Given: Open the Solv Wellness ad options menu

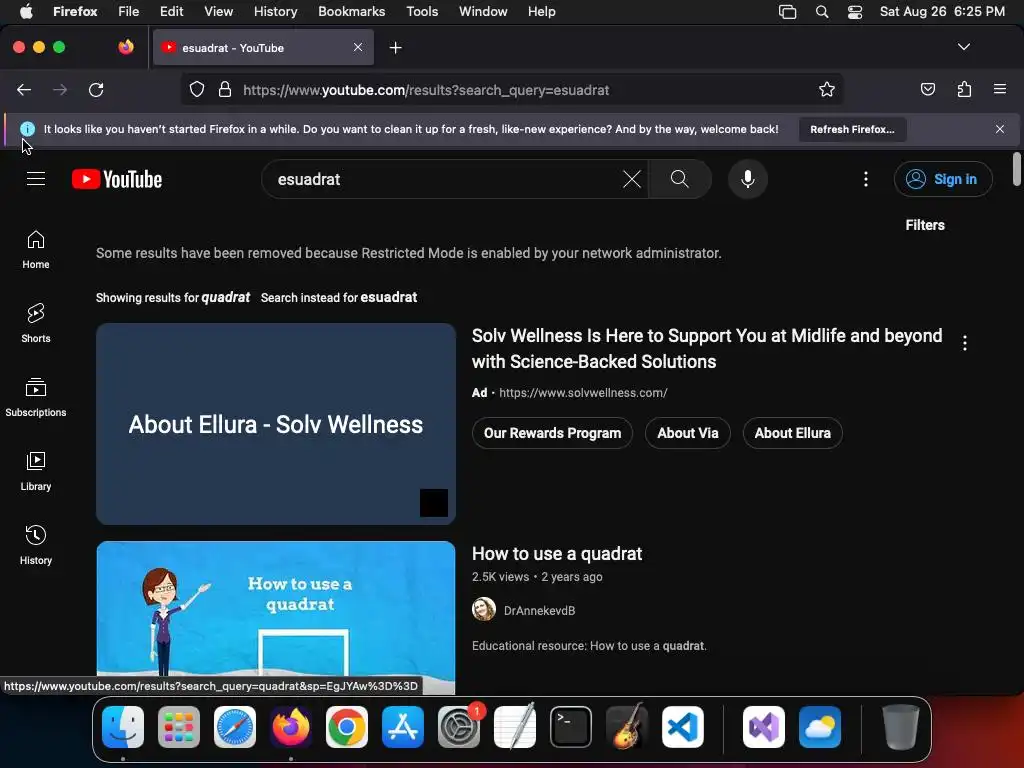Looking at the screenshot, I should pos(965,343).
